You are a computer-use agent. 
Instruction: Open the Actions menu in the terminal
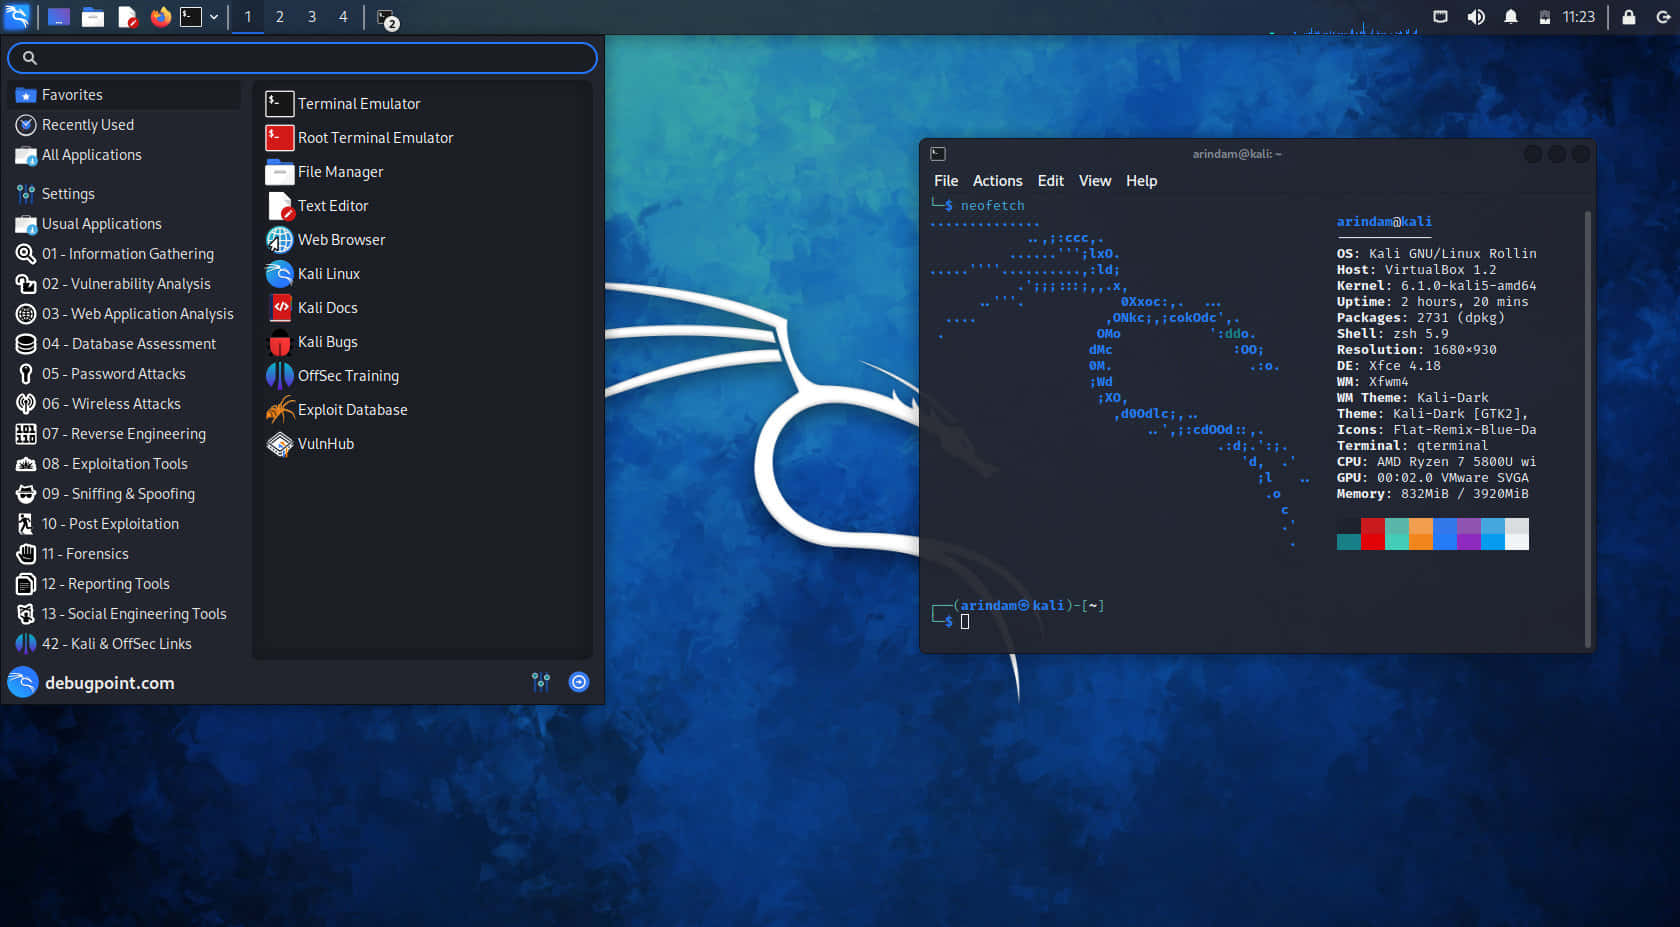pos(997,181)
